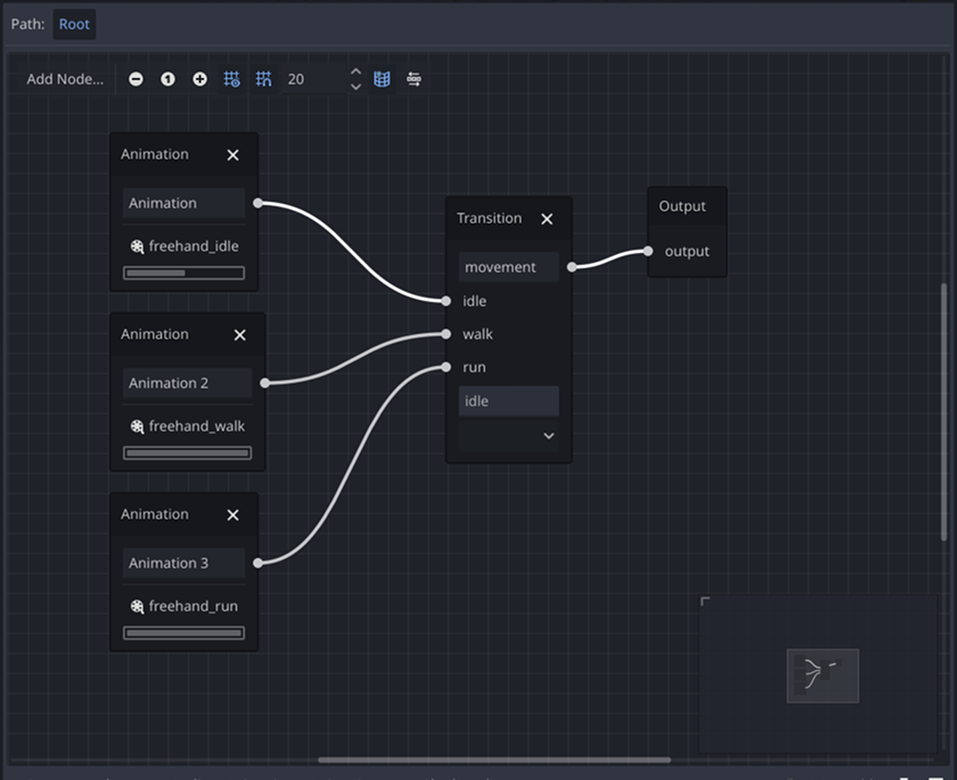Click the Output node input port

648,251
